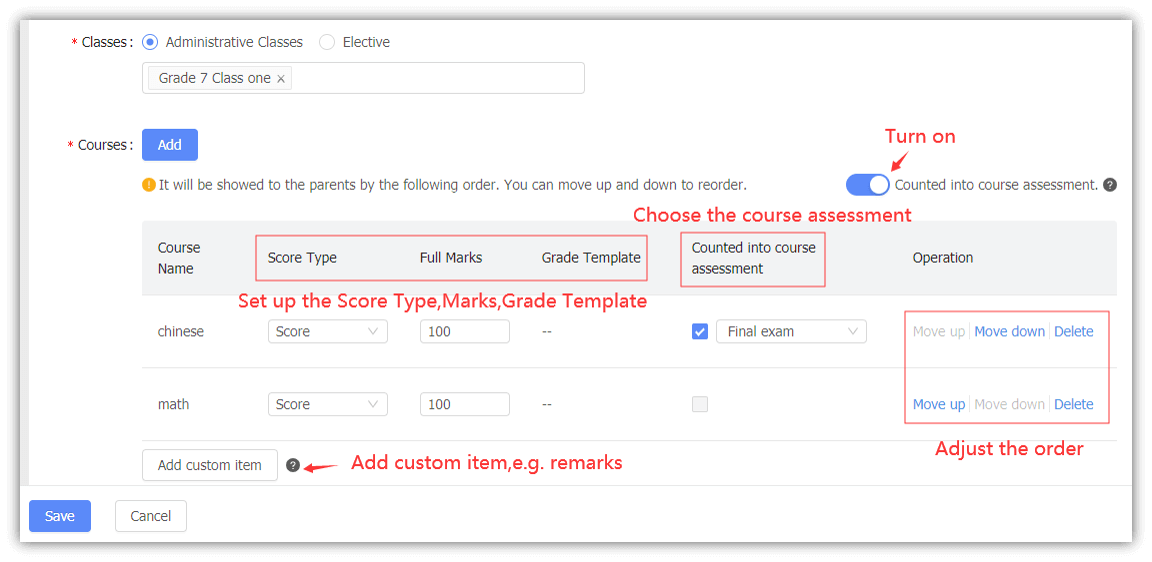Remove Grade 7 Class one tag

tap(281, 79)
